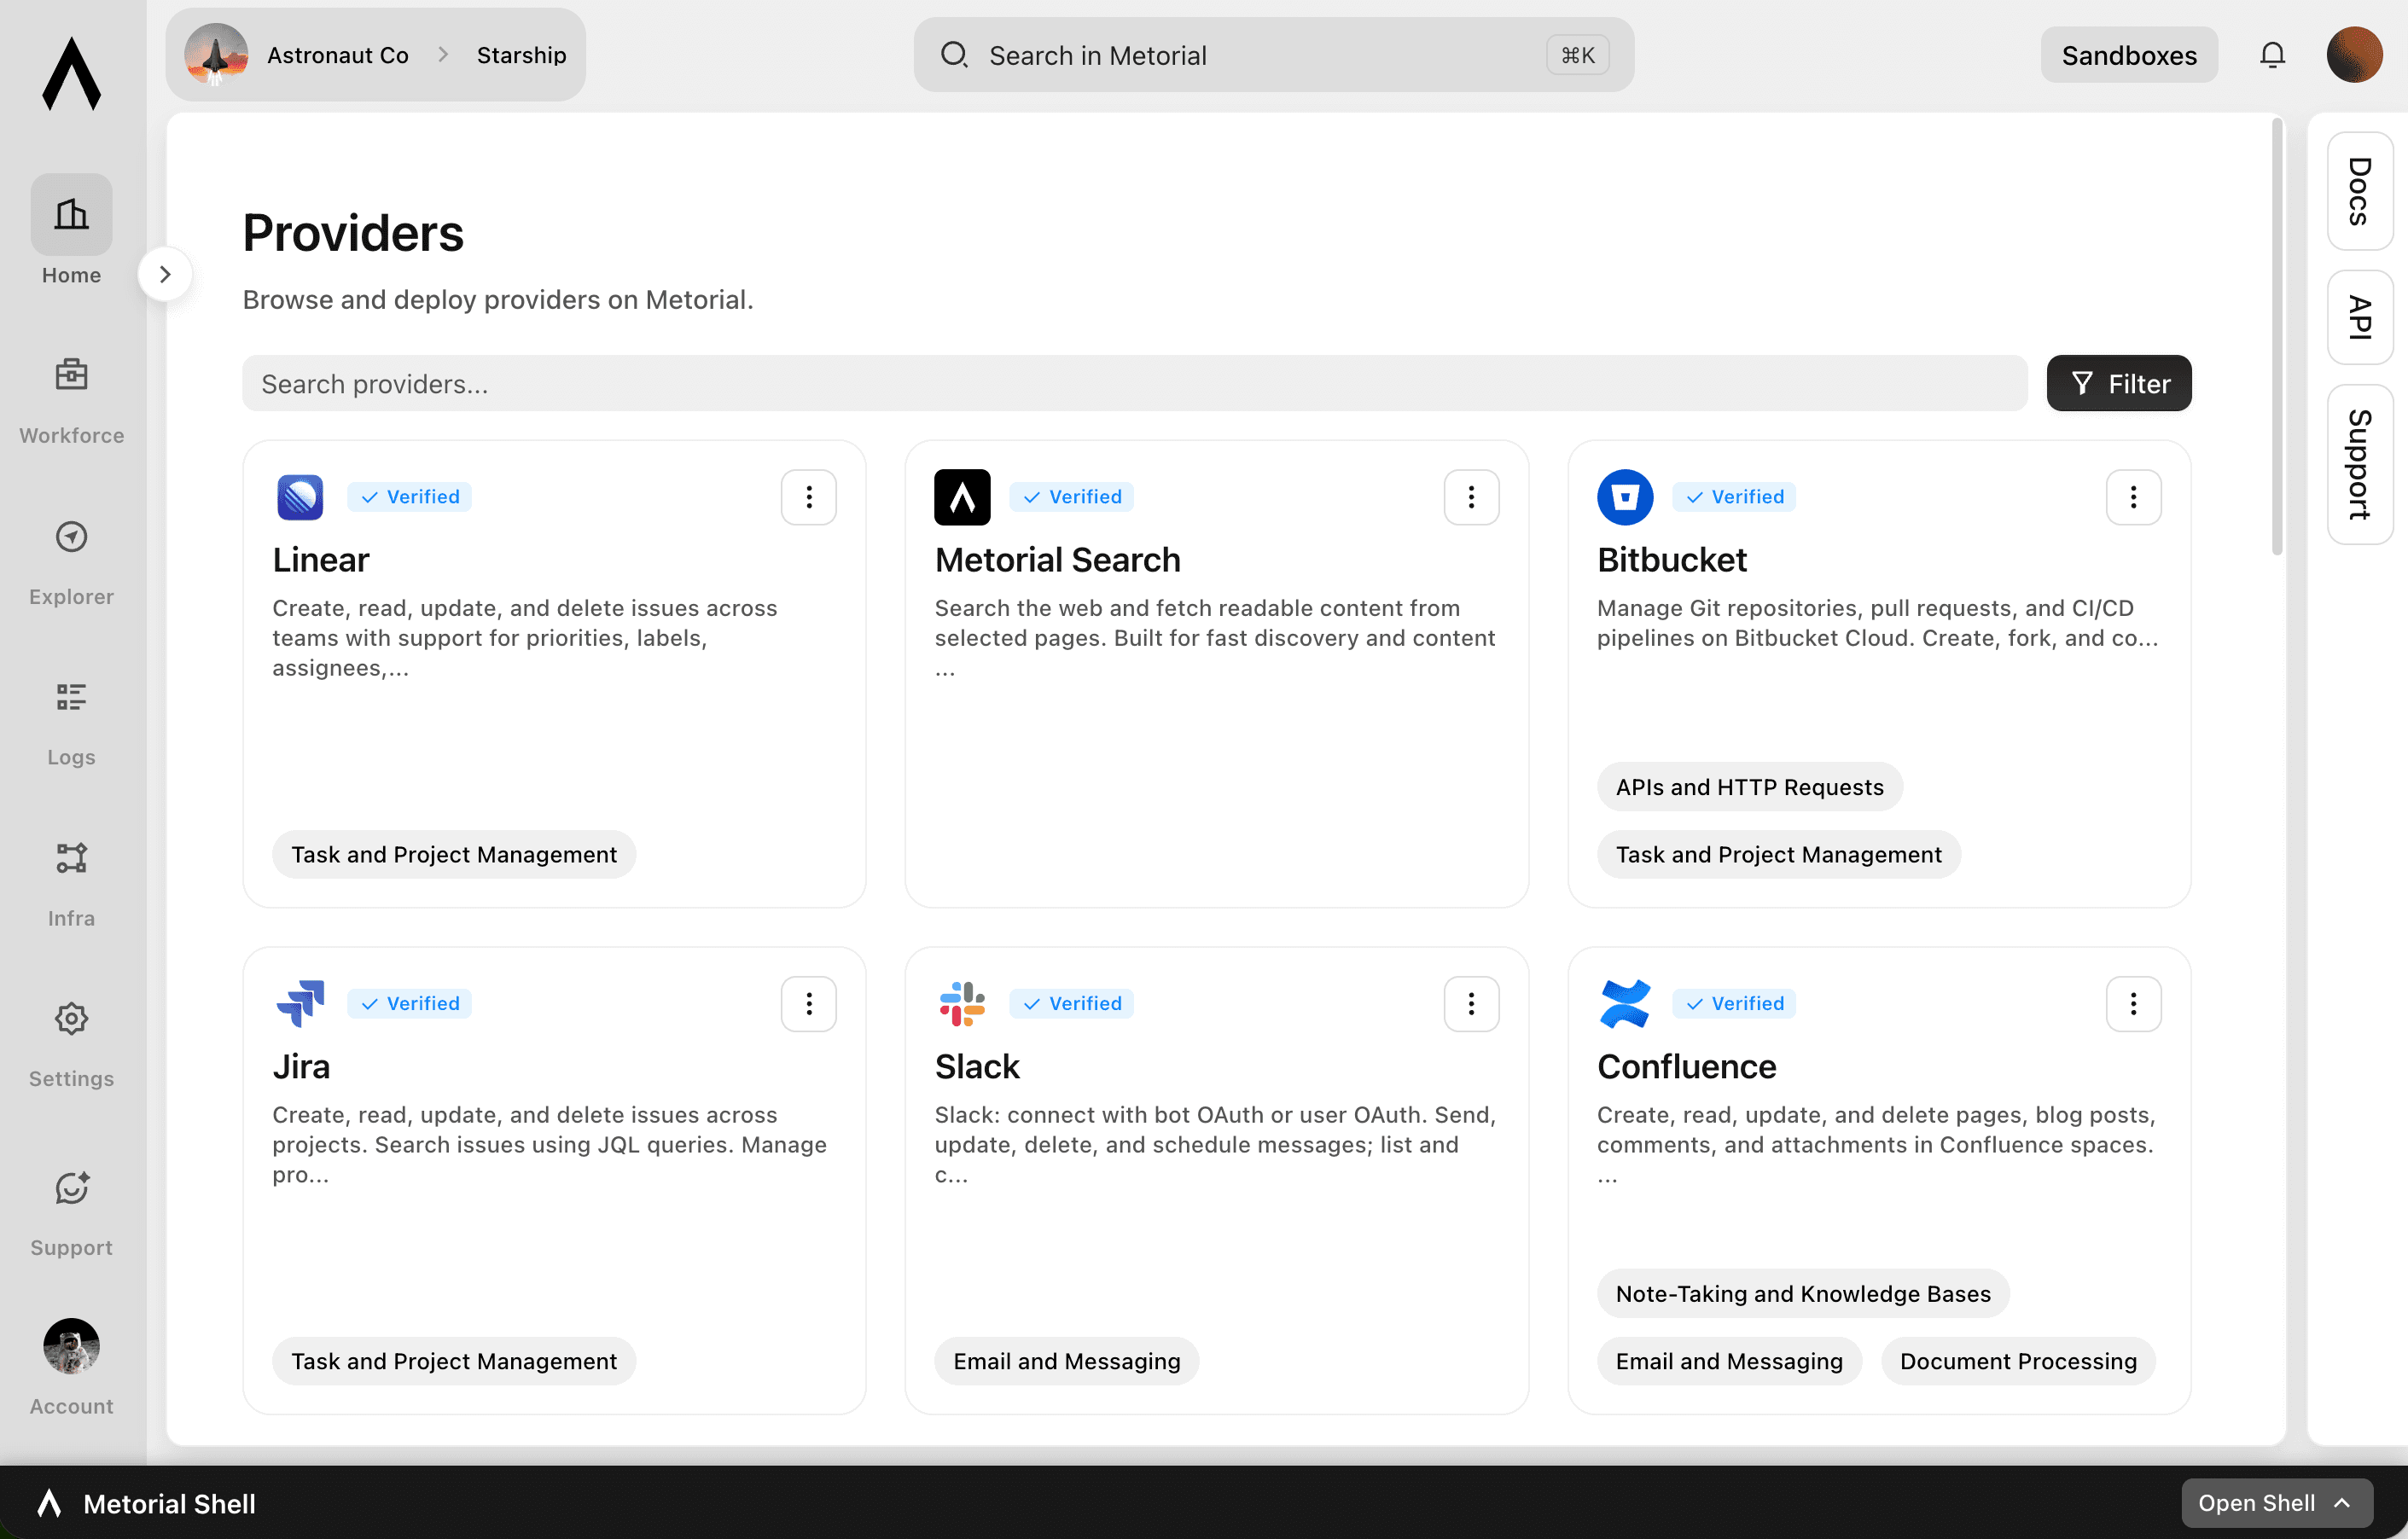2408x1539 pixels.
Task: Click the Linear provider logo
Action: click(300, 497)
